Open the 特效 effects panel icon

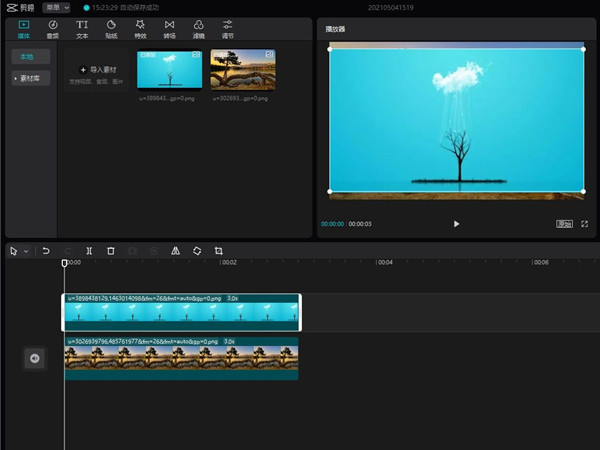point(140,27)
